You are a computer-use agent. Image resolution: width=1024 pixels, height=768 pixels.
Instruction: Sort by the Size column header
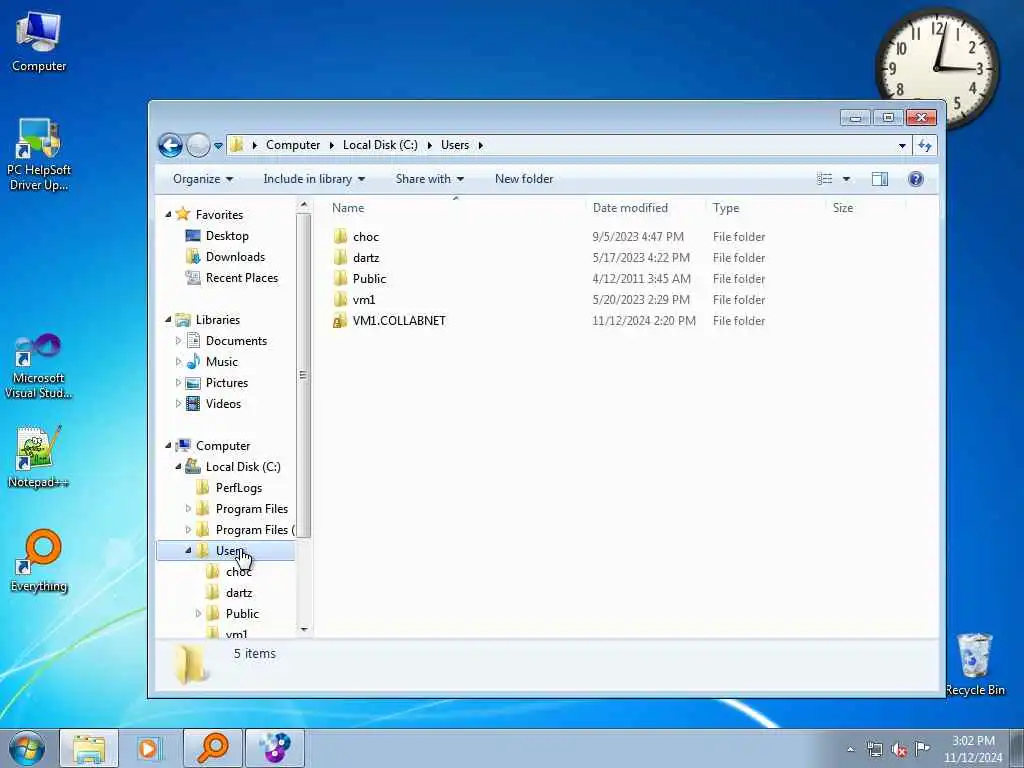point(842,208)
